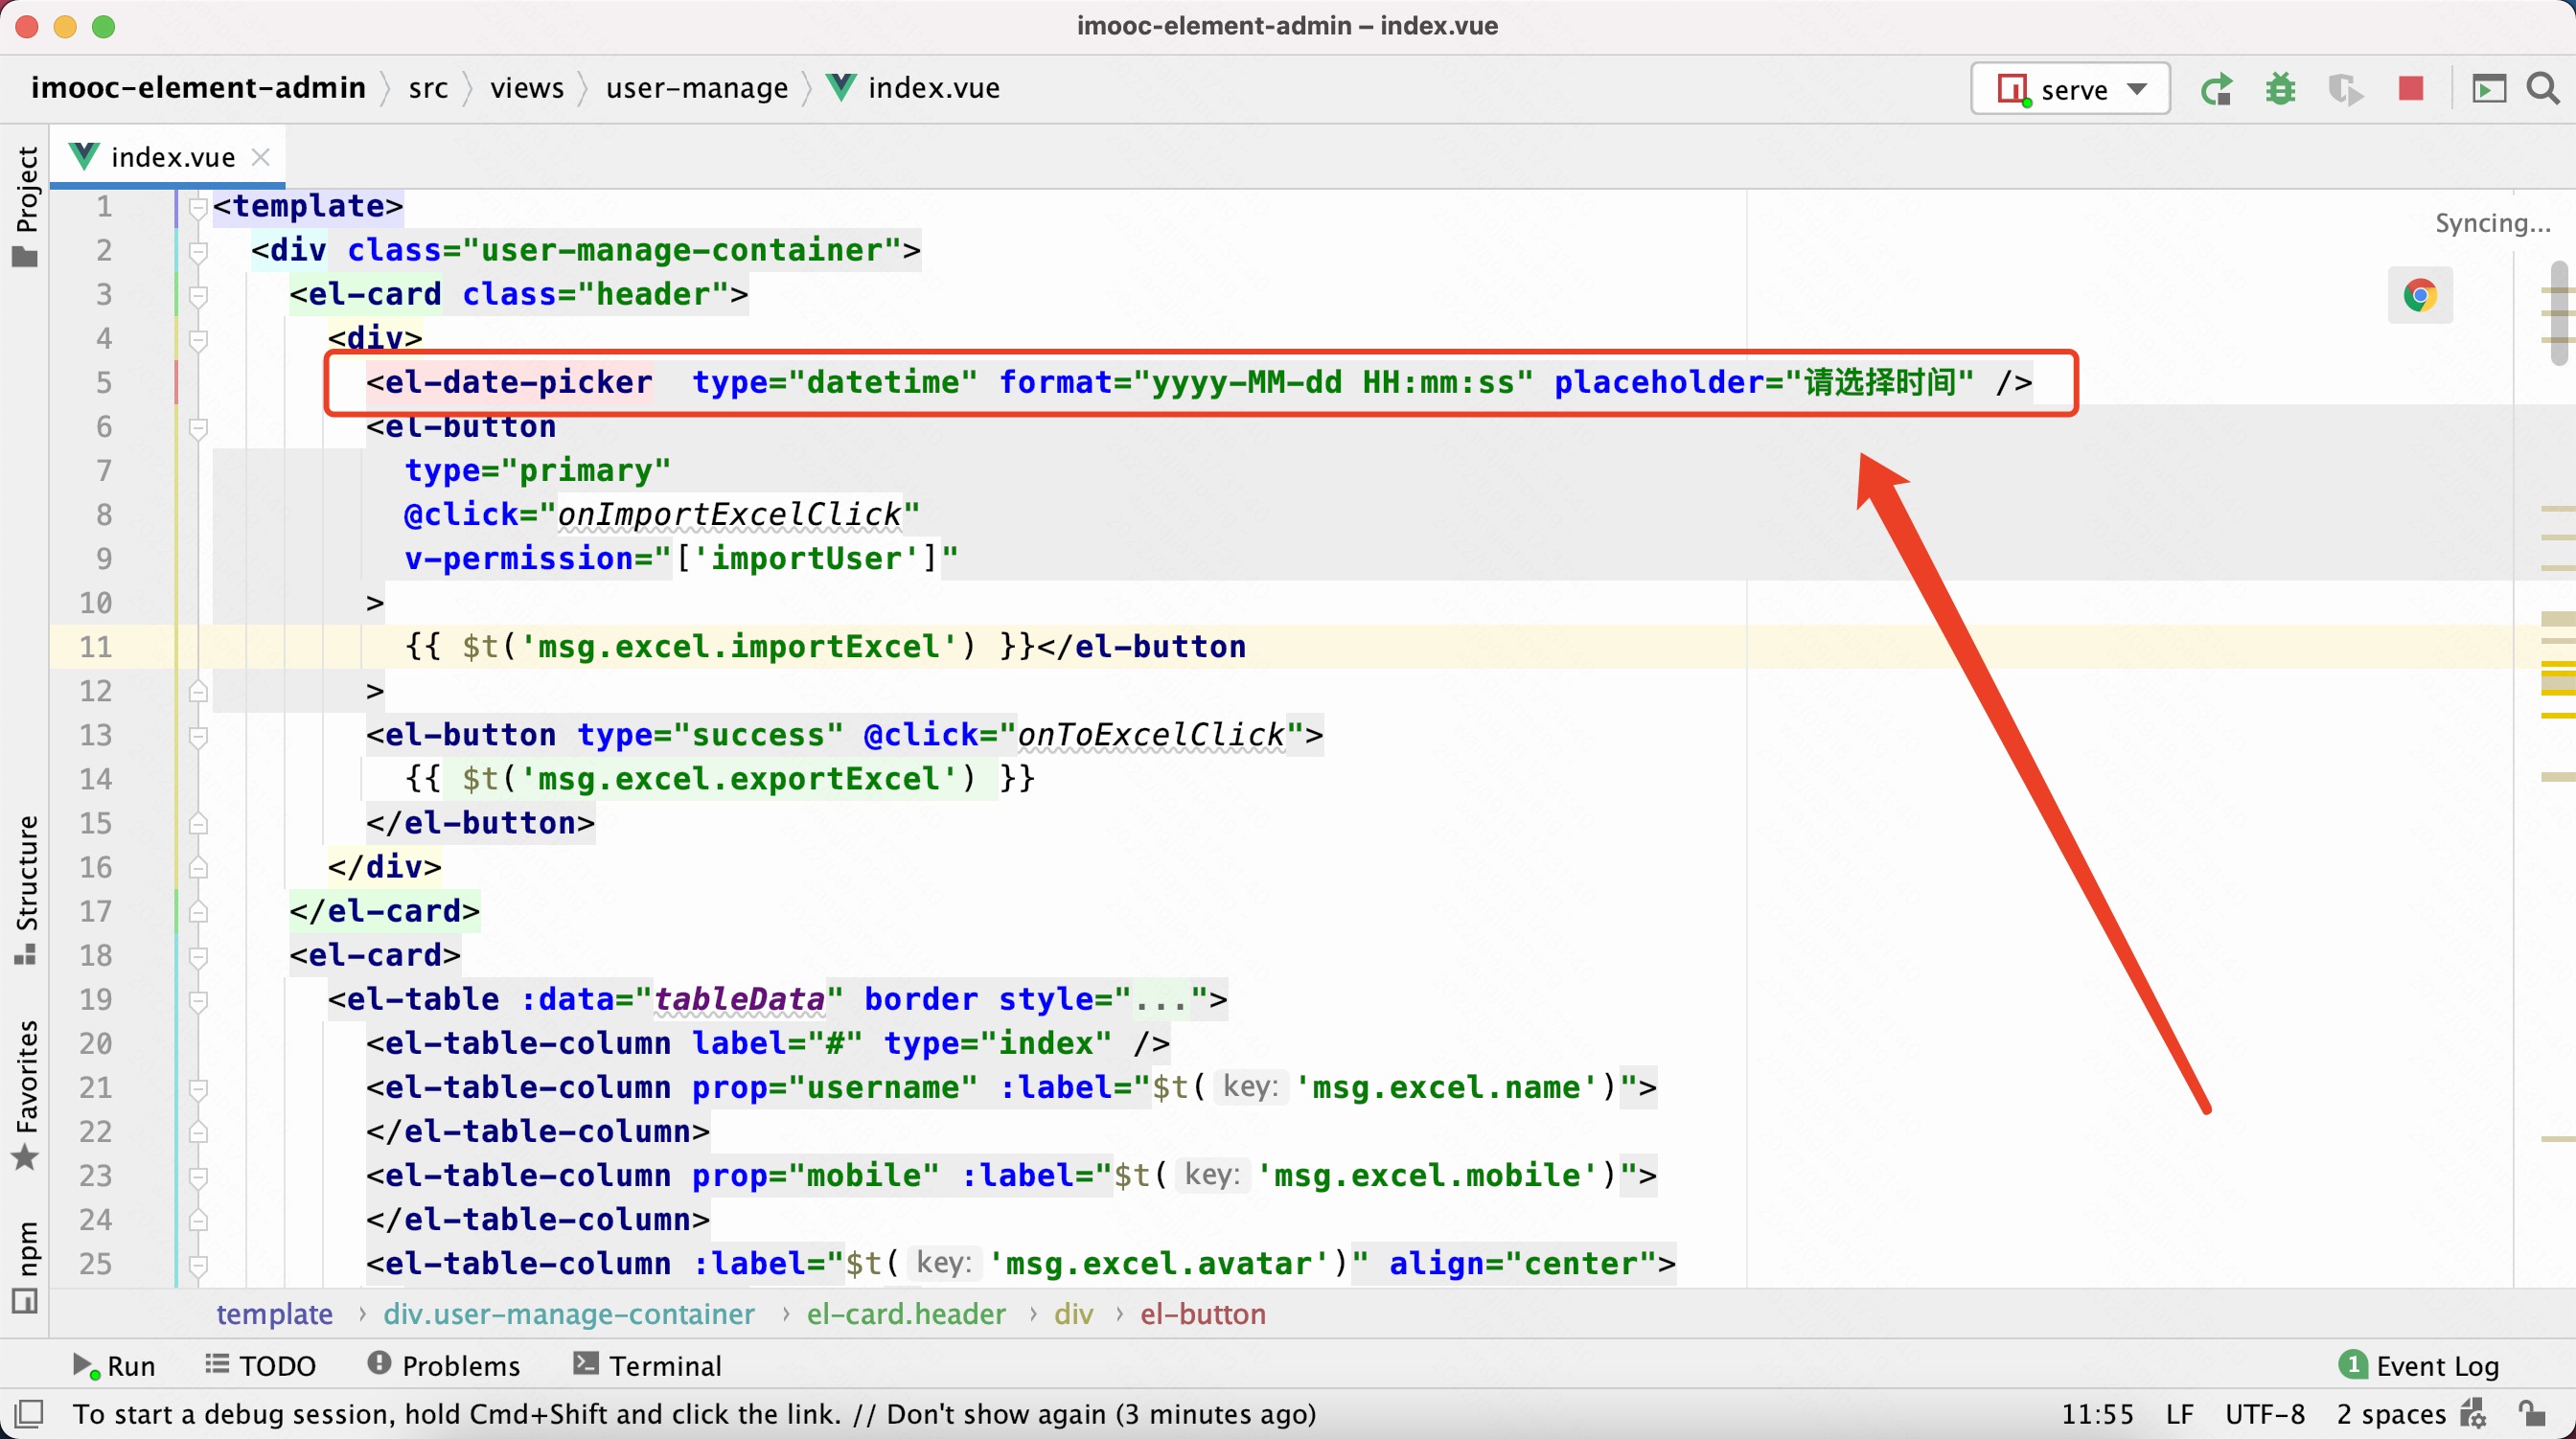
Task: Click template in bottom code breadcrumb
Action: click(274, 1314)
